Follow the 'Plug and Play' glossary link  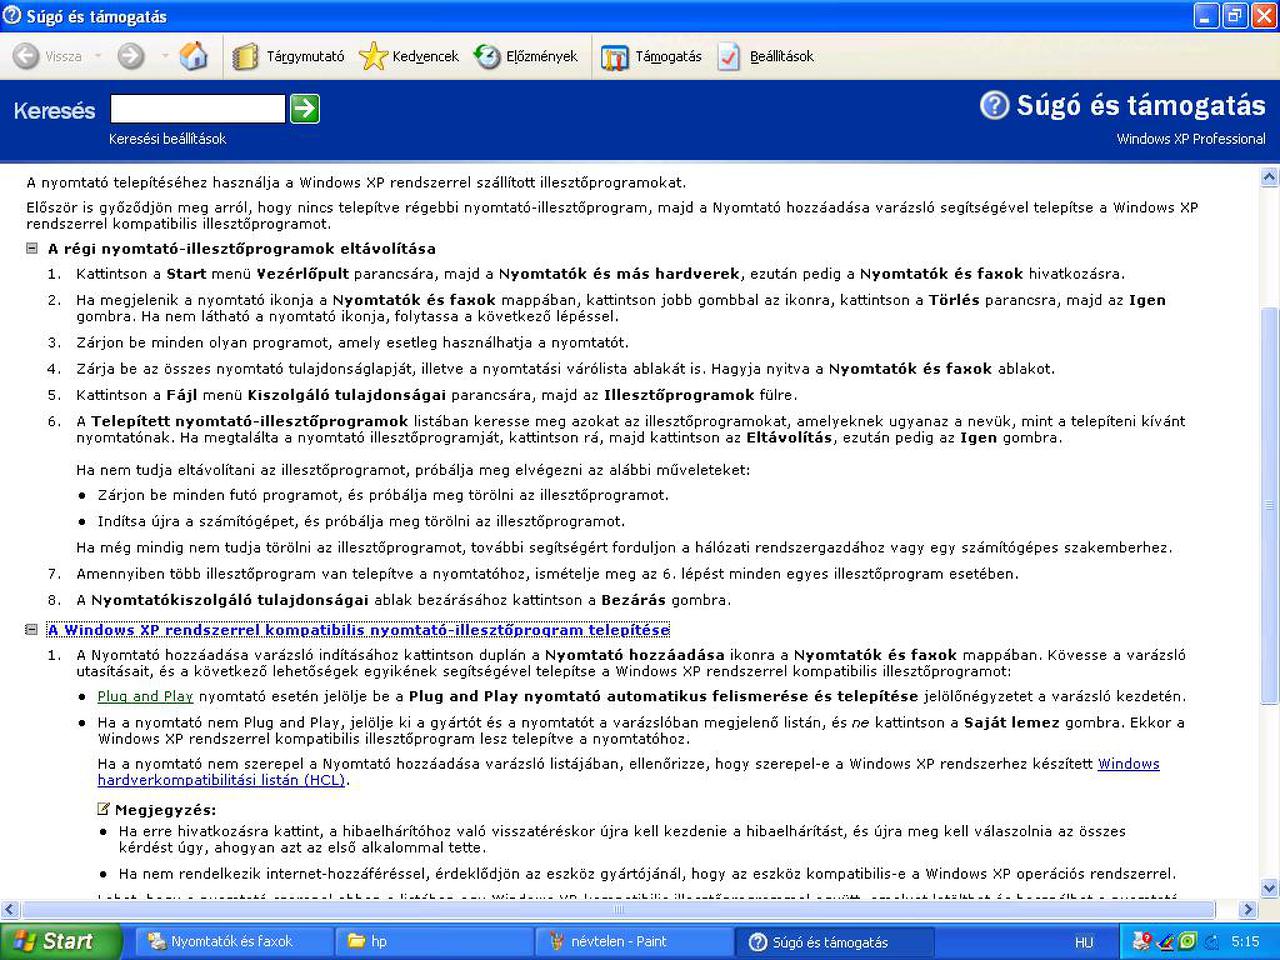click(145, 696)
